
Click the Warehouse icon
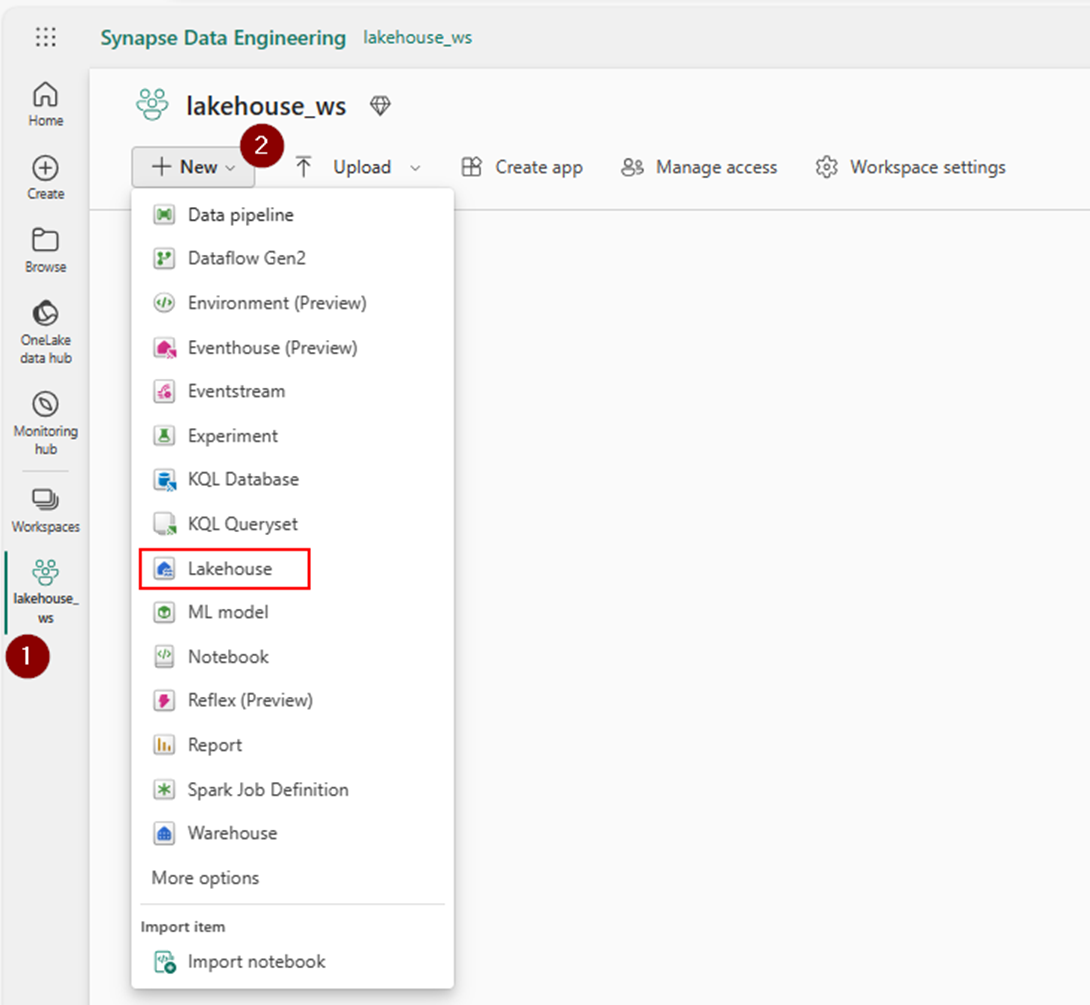(x=164, y=833)
